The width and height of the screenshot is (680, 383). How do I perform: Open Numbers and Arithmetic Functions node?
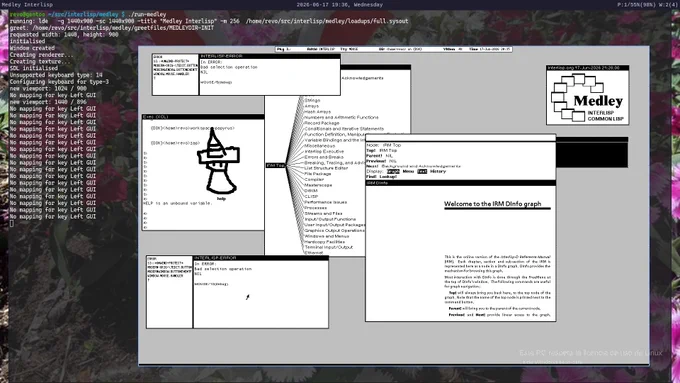341,117
